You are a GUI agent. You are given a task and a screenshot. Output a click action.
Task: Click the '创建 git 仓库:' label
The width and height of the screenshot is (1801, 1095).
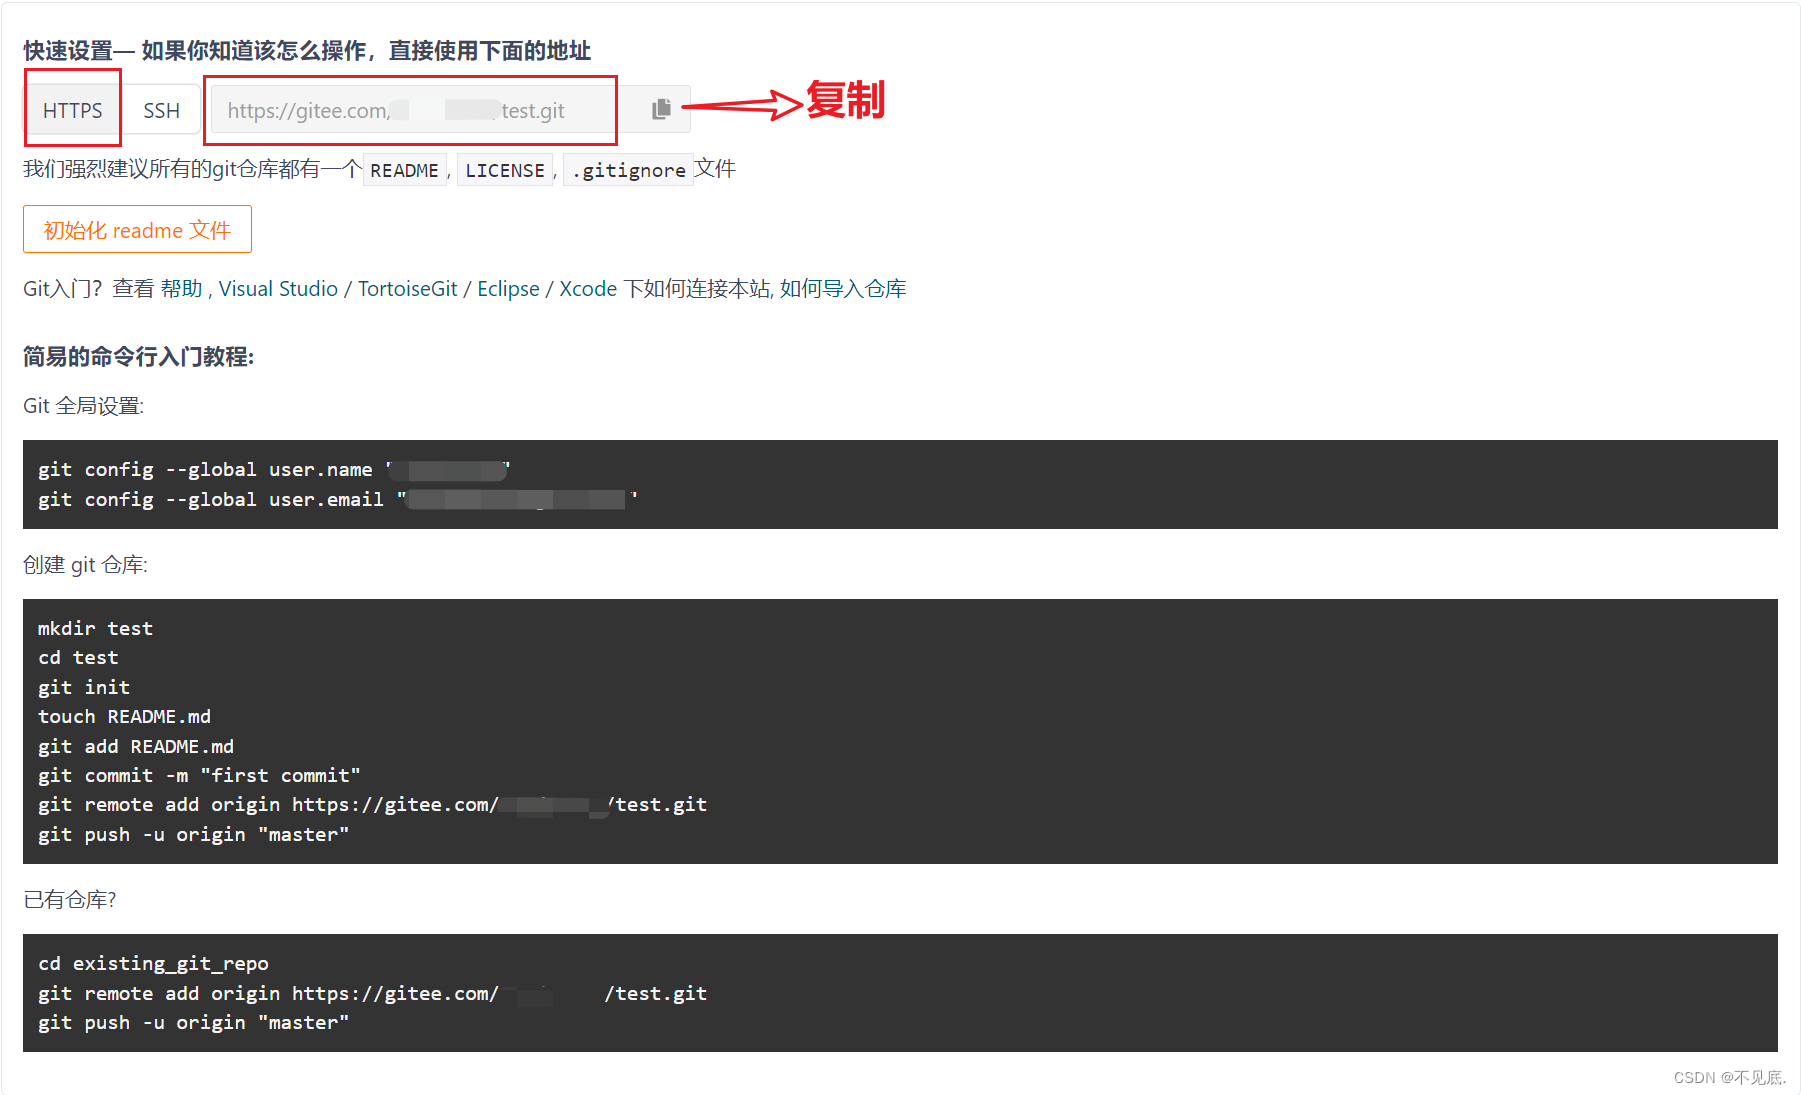tap(86, 565)
